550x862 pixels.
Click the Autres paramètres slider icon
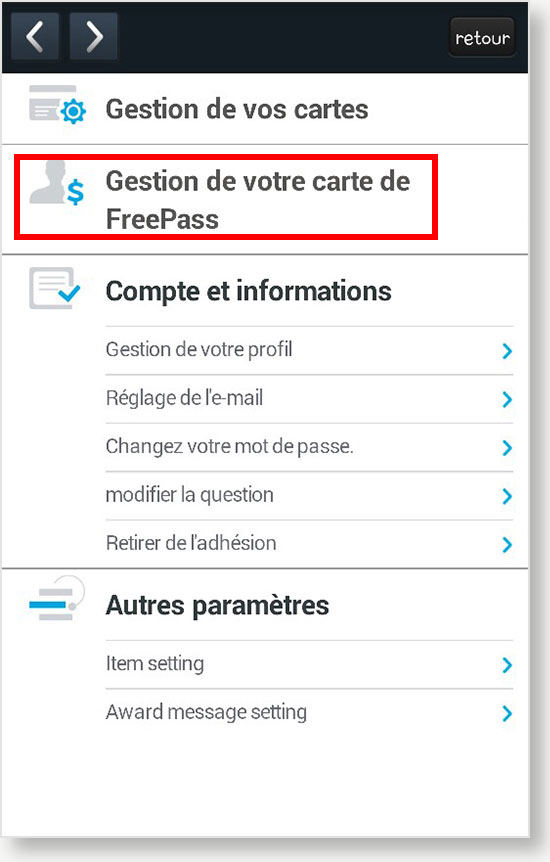tap(57, 598)
